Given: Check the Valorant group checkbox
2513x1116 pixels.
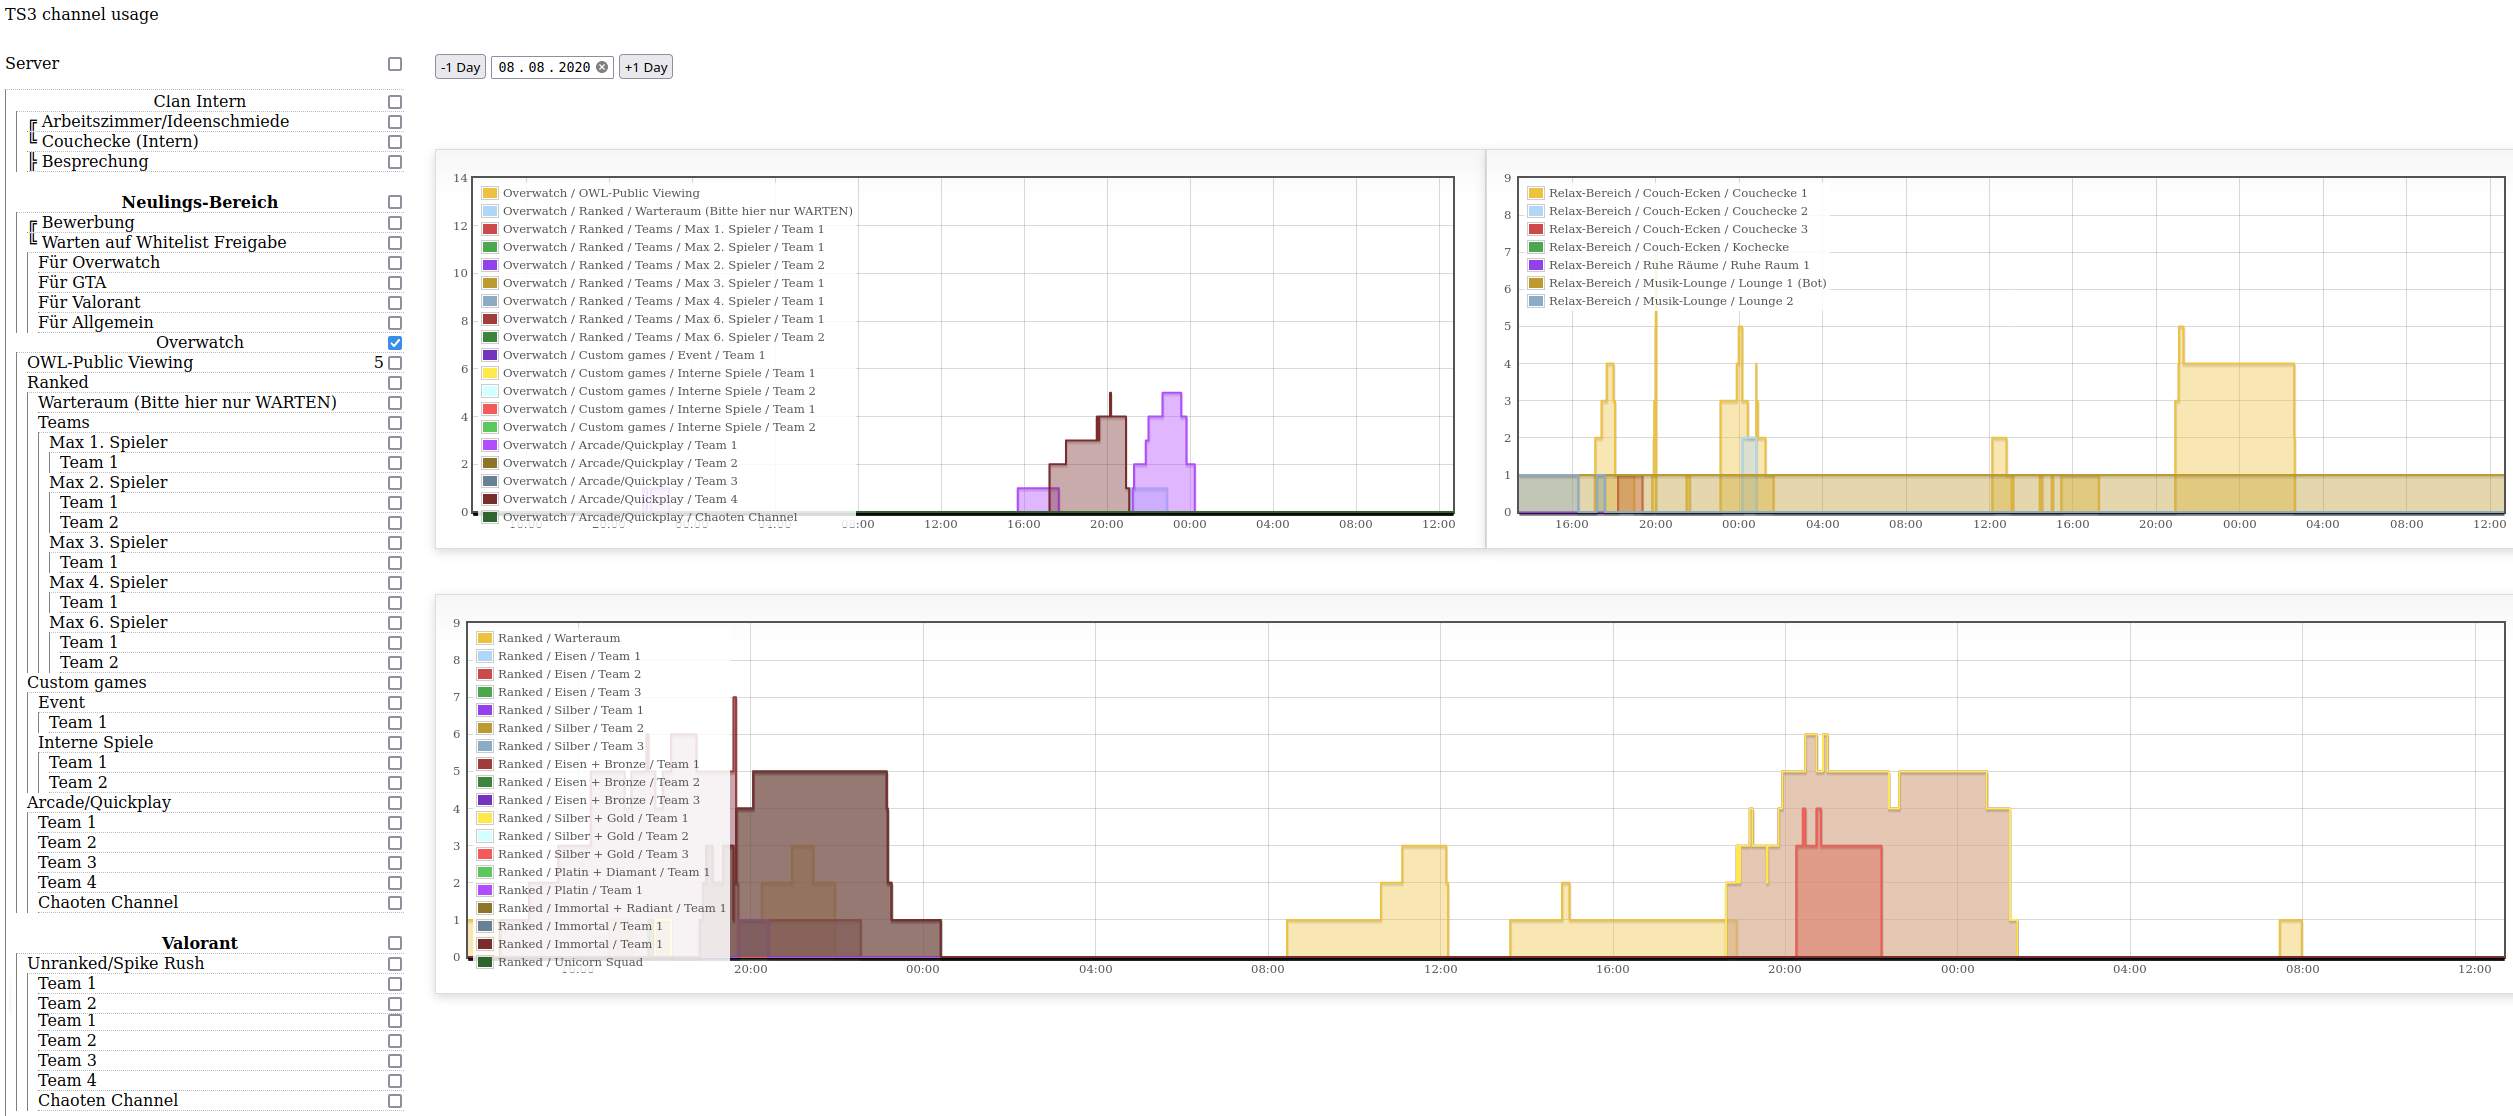Looking at the screenshot, I should pyautogui.click(x=395, y=943).
